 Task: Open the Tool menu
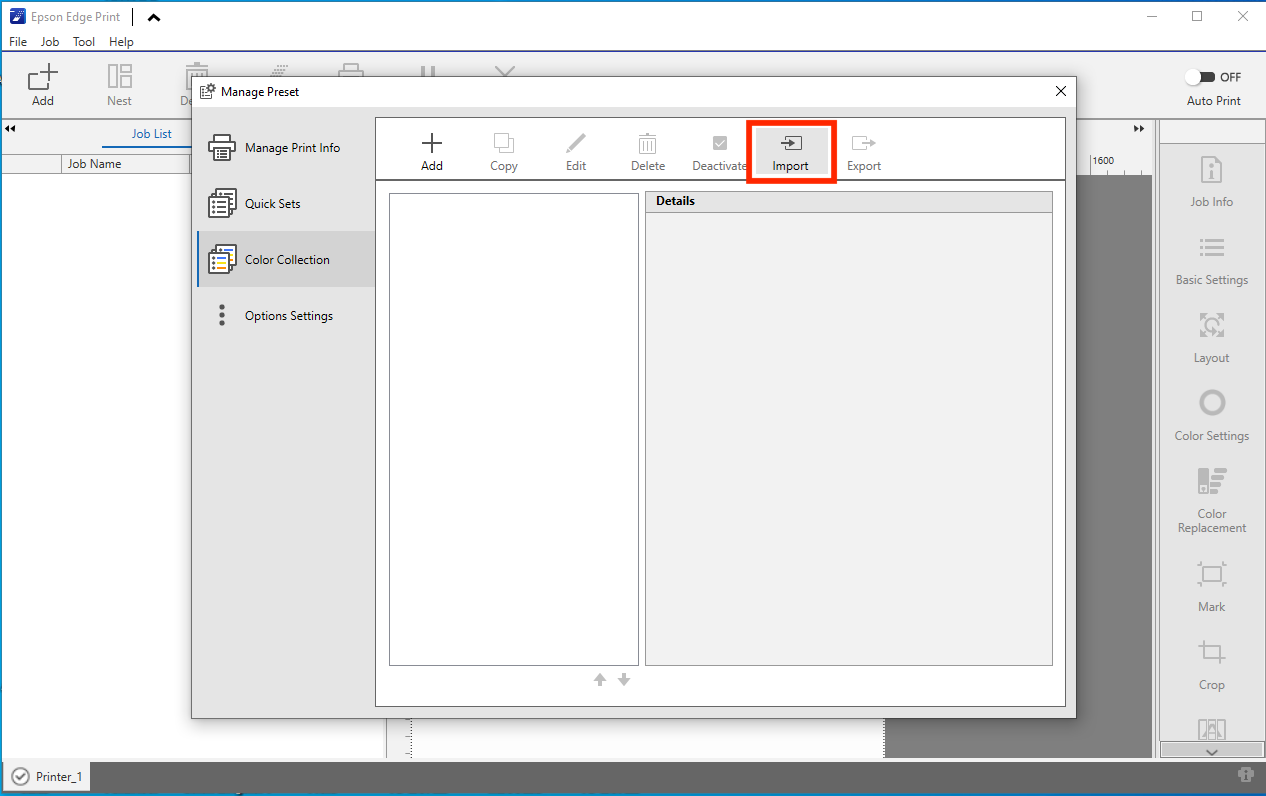(x=84, y=42)
